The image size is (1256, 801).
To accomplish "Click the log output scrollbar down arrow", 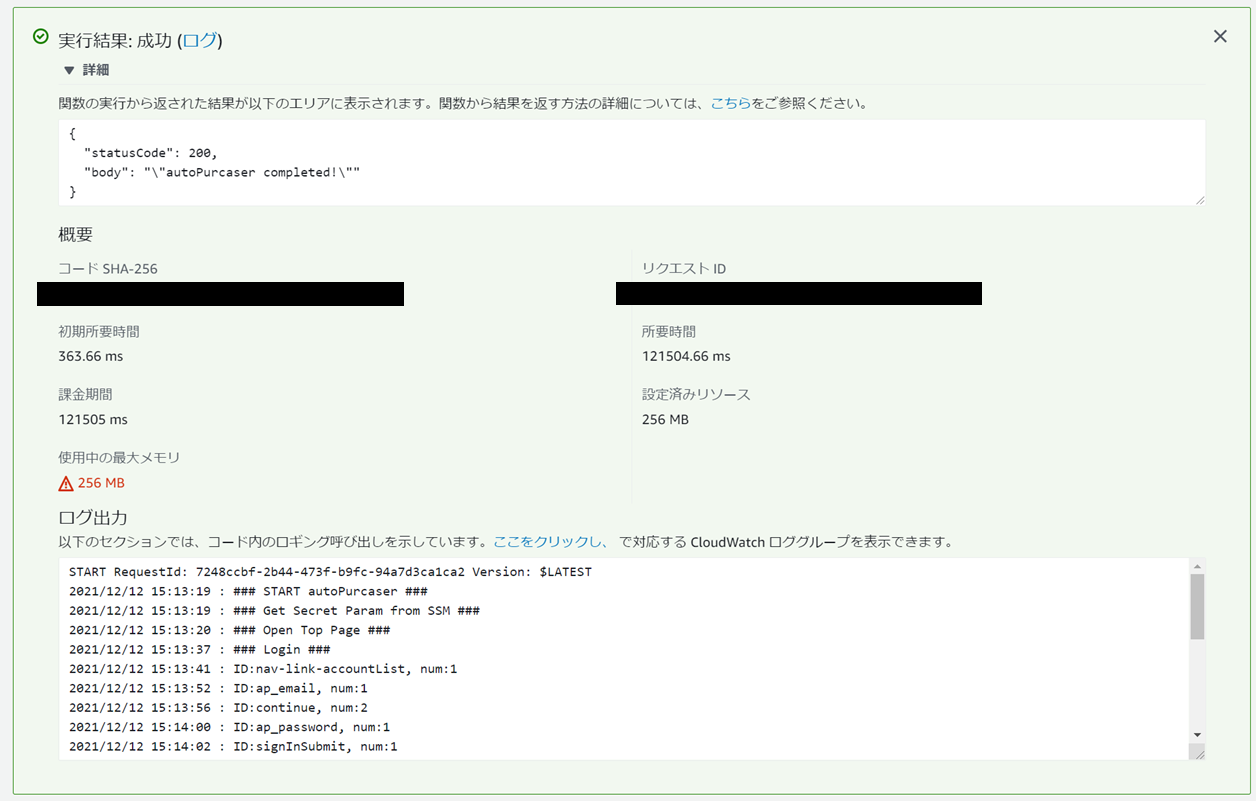I will (1197, 735).
